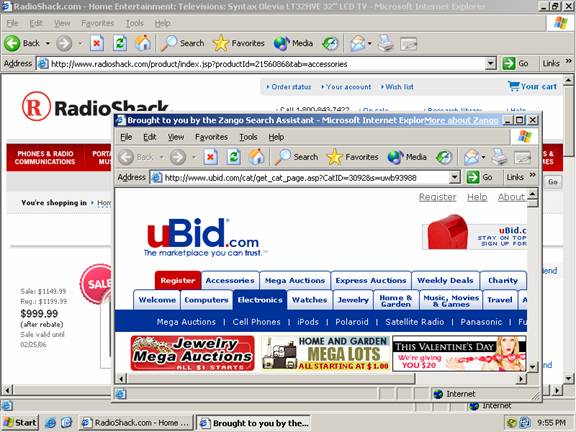Open Your cart on RadioShack page
Viewport: 576px width, 432px height.
coord(532,87)
